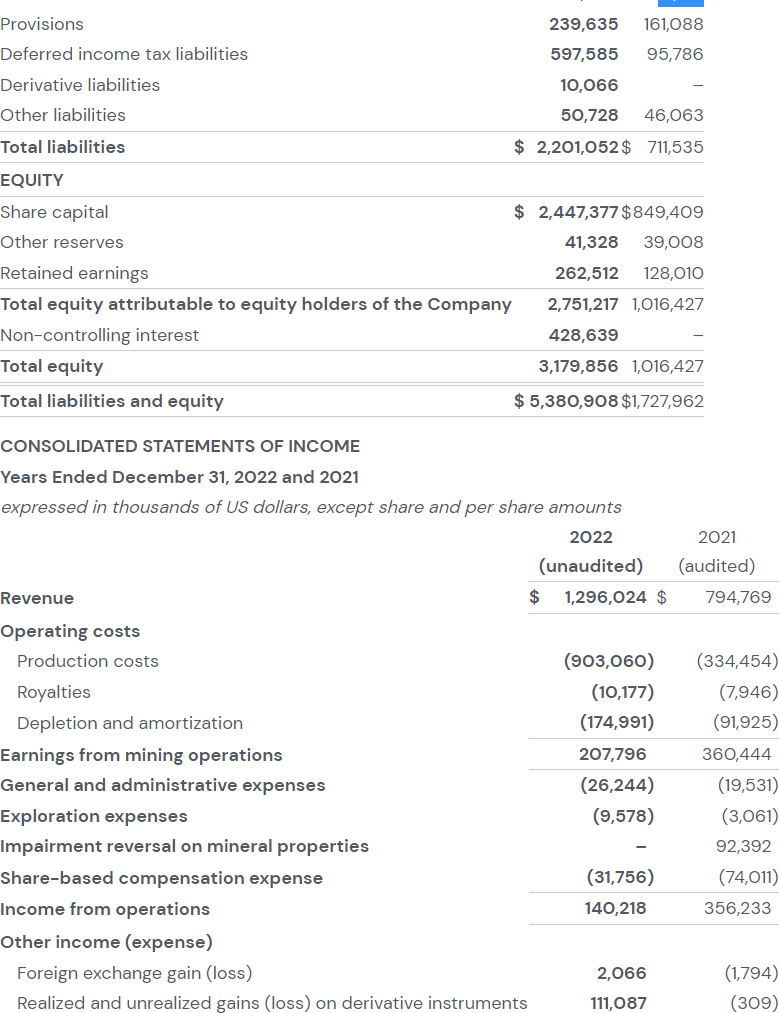The height and width of the screenshot is (1013, 779).
Task: Select the Total equity value 3,179,856
Action: 578,366
